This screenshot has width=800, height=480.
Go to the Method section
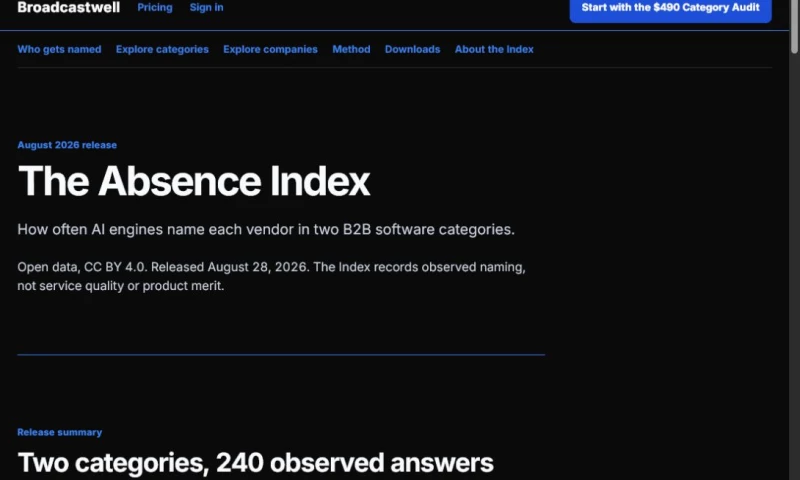(x=351, y=49)
